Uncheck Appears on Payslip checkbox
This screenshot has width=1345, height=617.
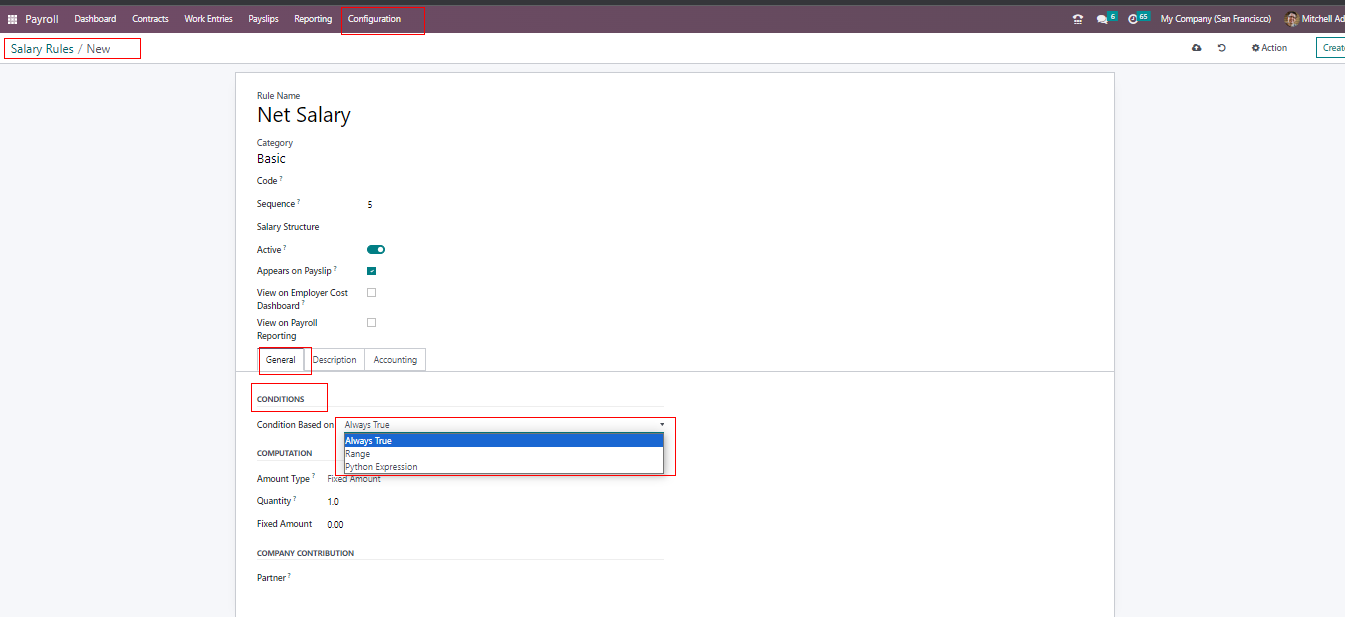point(372,271)
